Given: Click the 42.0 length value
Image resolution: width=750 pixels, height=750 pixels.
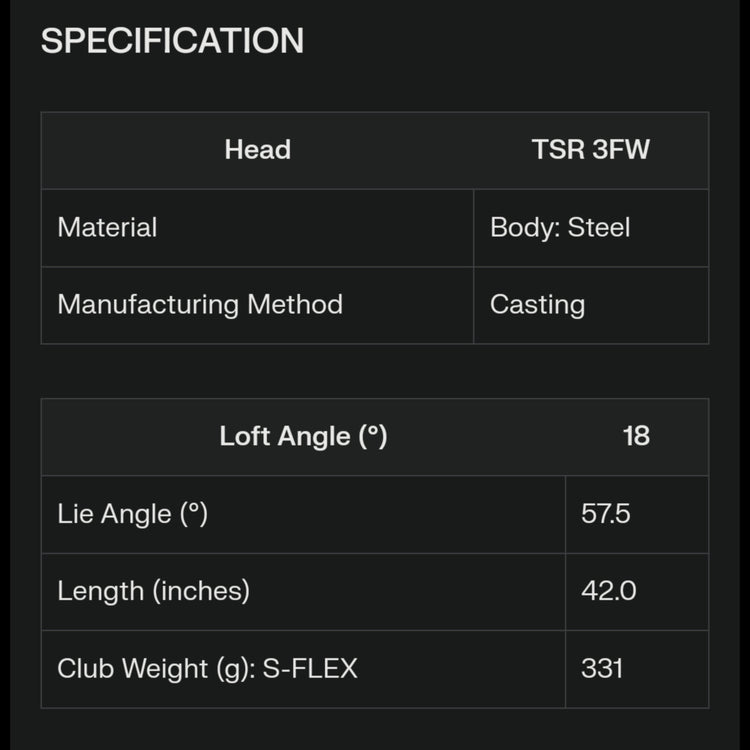Looking at the screenshot, I should 608,591.
